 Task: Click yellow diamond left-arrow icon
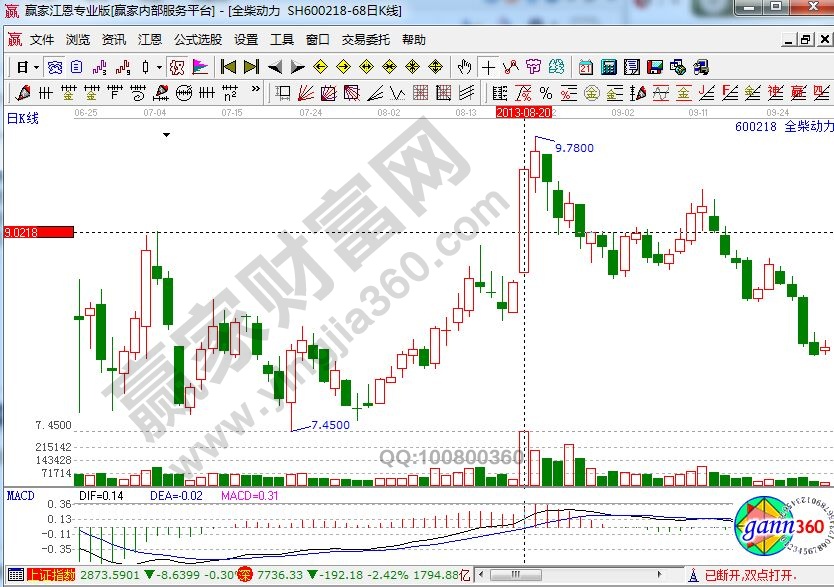point(320,67)
